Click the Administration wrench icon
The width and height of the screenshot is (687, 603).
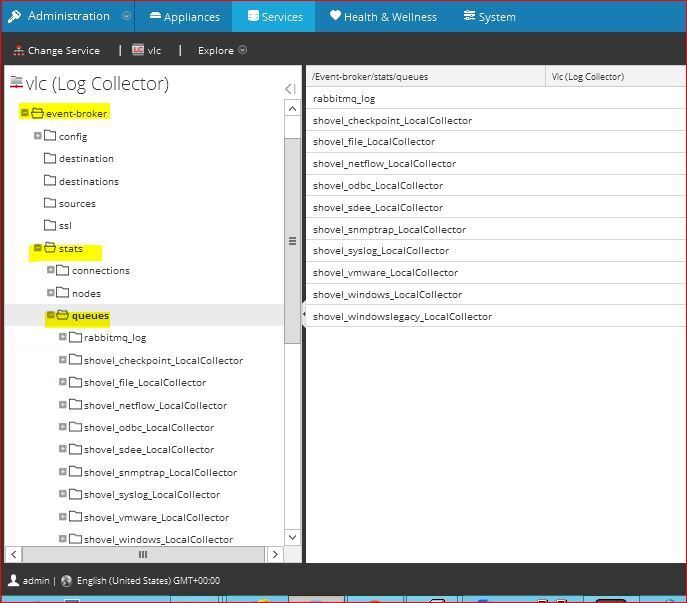click(14, 16)
